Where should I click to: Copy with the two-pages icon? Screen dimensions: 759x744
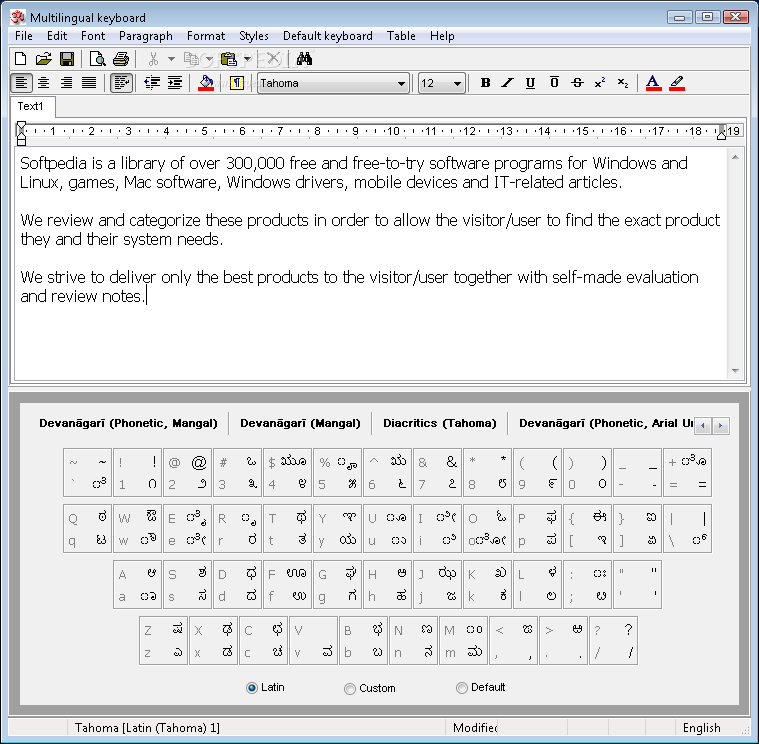[x=191, y=59]
